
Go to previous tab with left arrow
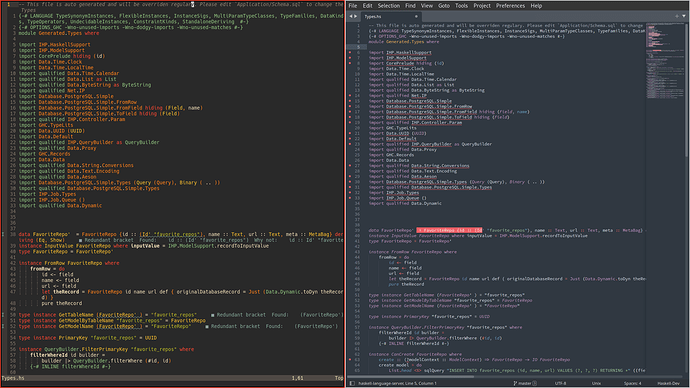pyautogui.click(x=351, y=17)
